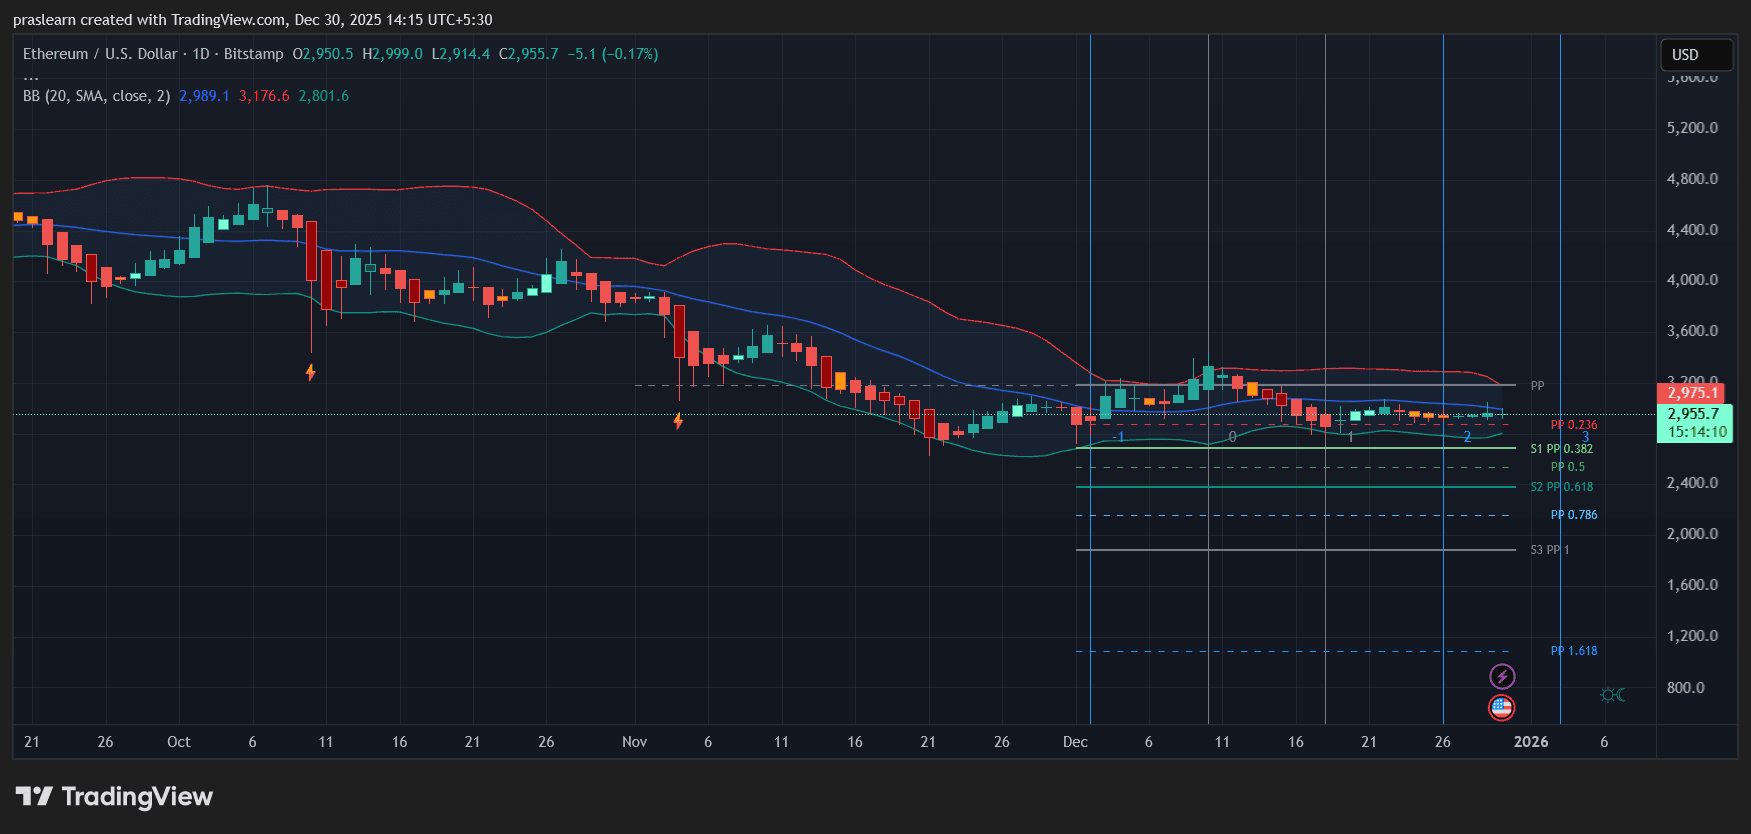Click the purple lightning event icon
The width and height of the screenshot is (1751, 834).
point(1501,677)
